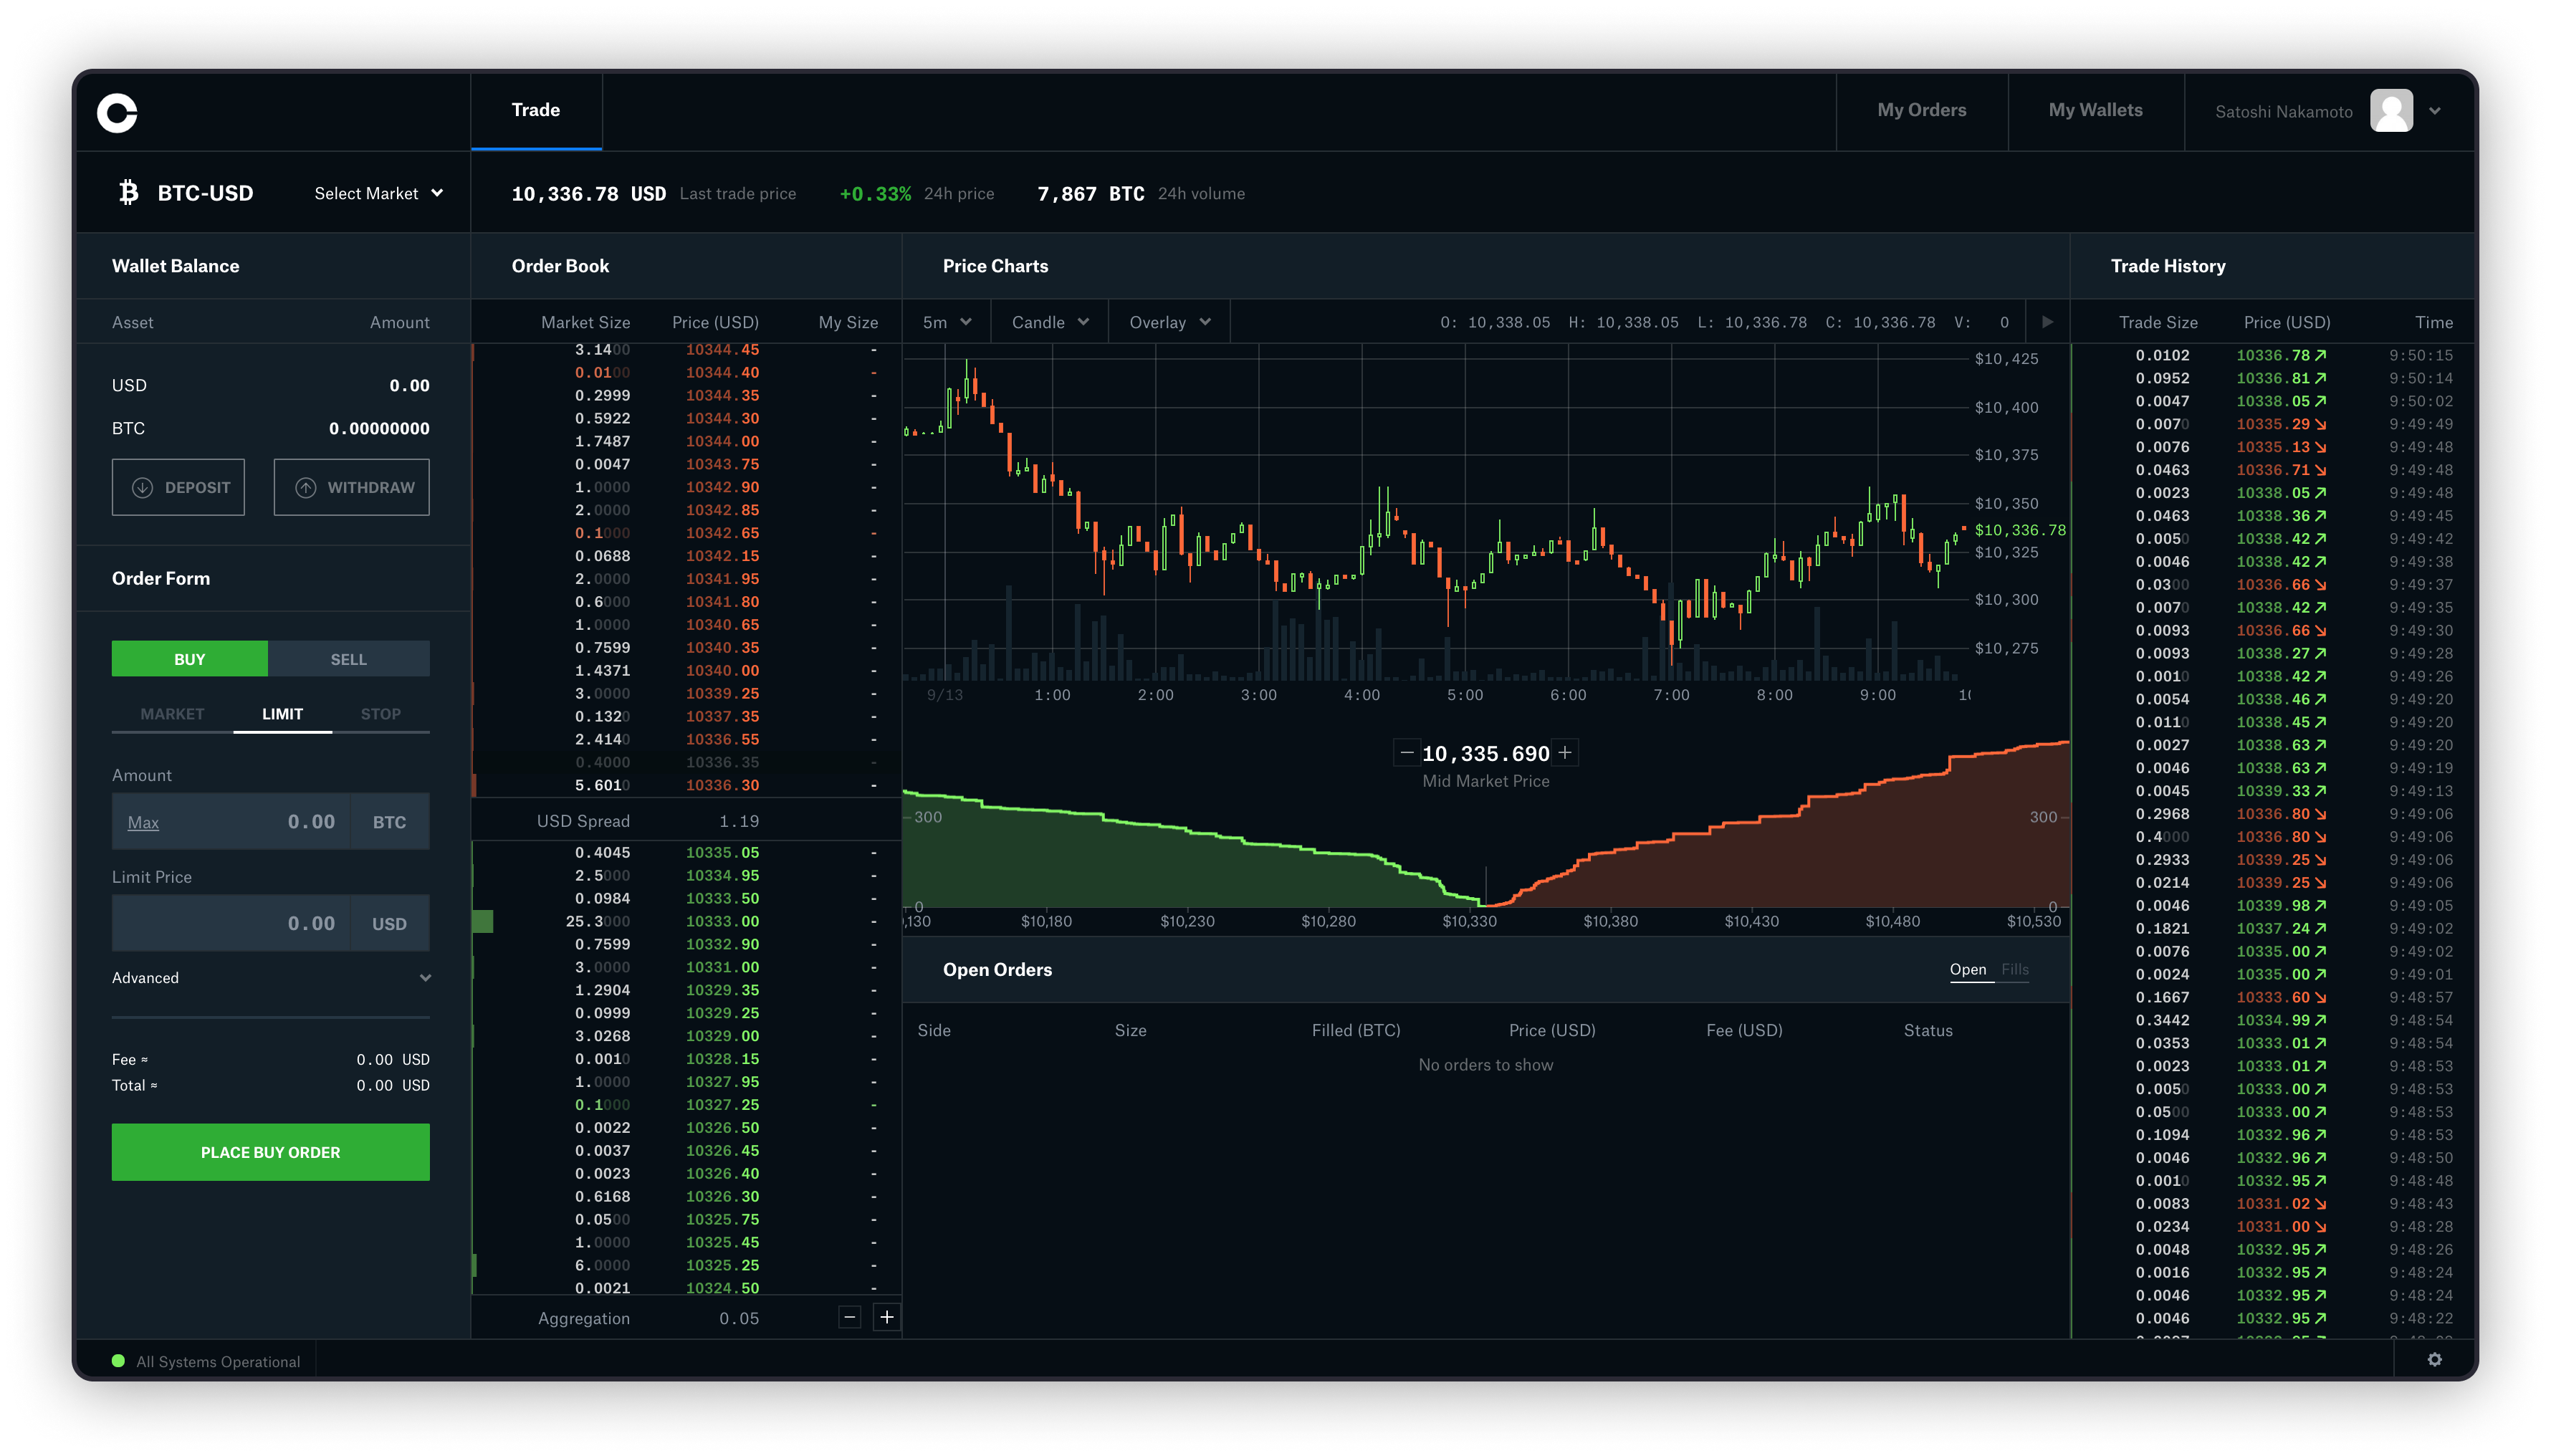Click PLACE BUY ORDER button
Screen dimensions: 2551x1456
(270, 1151)
